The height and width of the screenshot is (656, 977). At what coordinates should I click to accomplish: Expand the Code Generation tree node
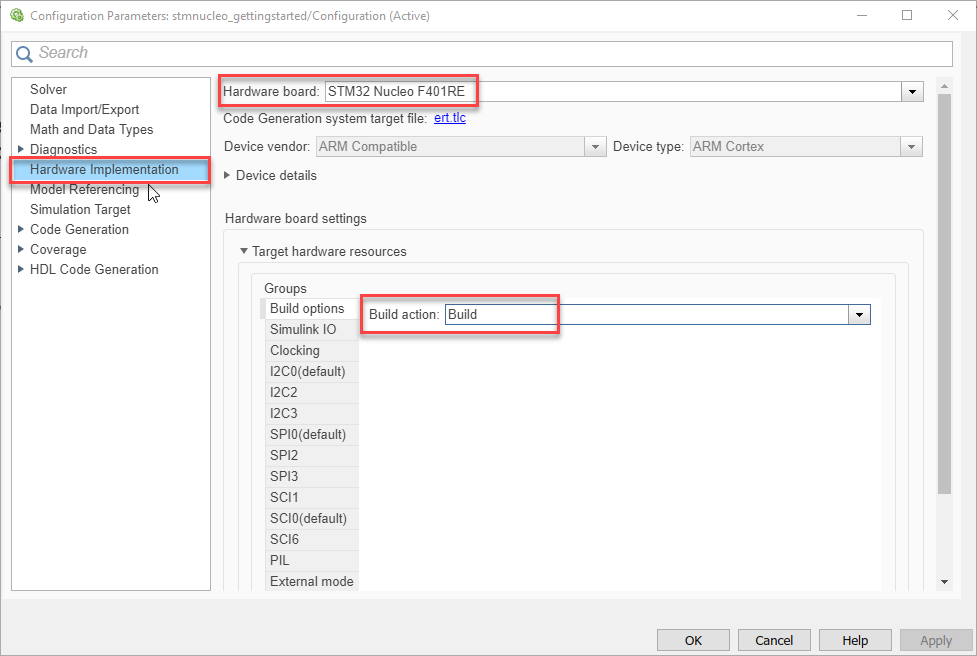(x=21, y=229)
